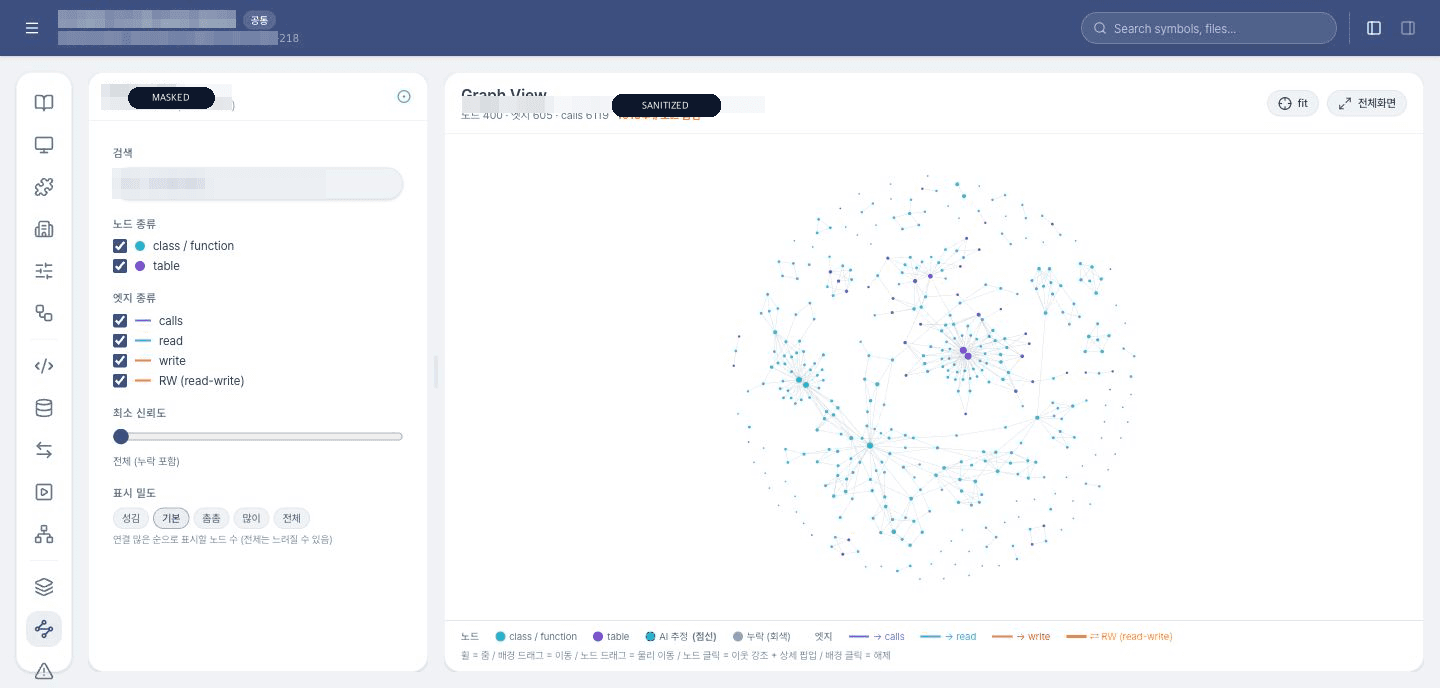Click the 전체화면 fullscreen button
Screen dimensions: 1440x688
[1367, 103]
